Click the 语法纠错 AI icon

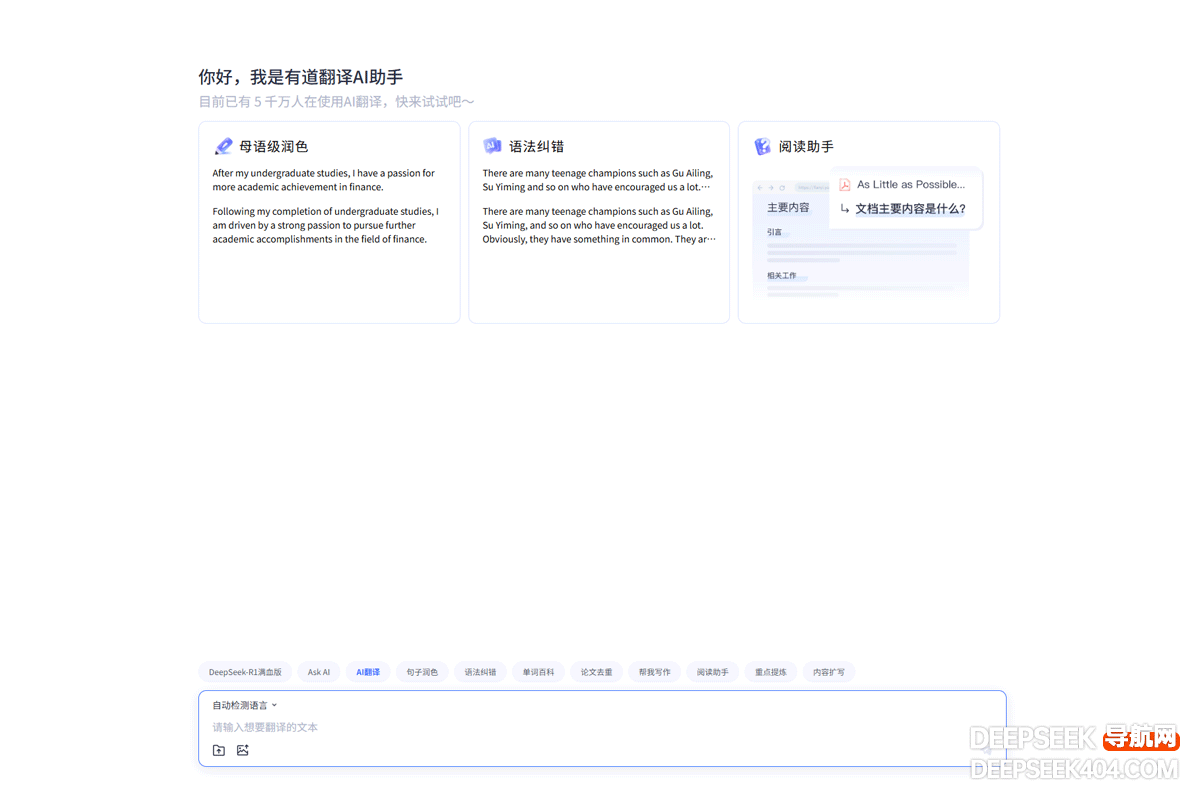coord(492,146)
